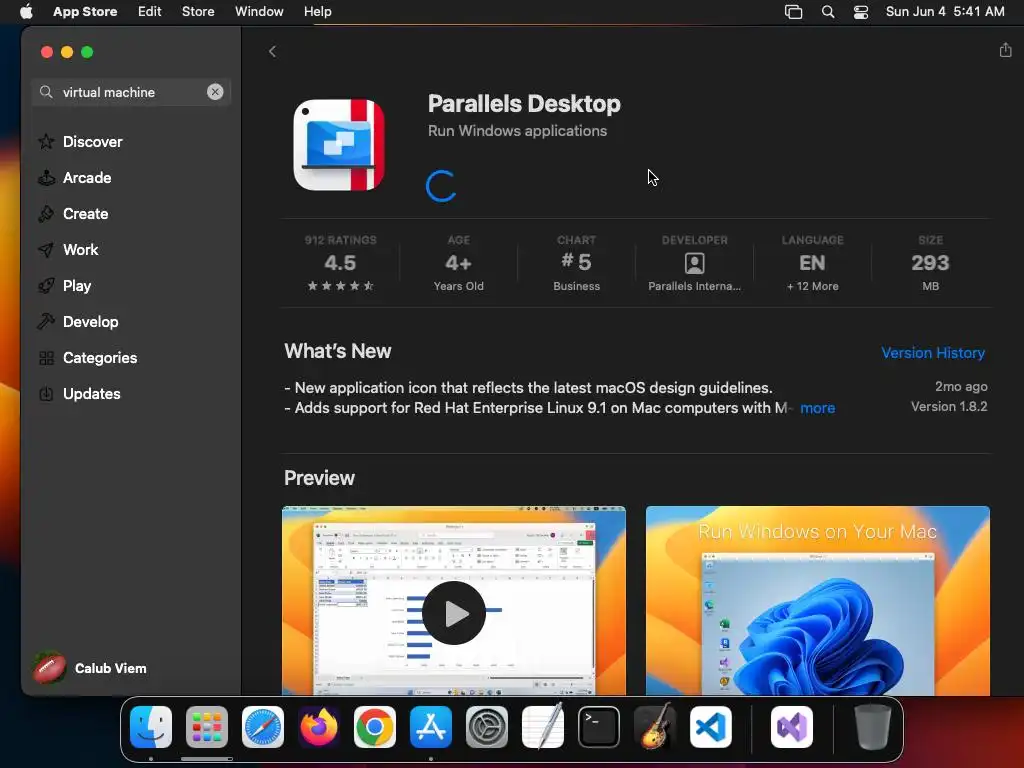The image size is (1024, 768).
Task: Click the 4+ Years Old age badge
Action: [x=458, y=263]
